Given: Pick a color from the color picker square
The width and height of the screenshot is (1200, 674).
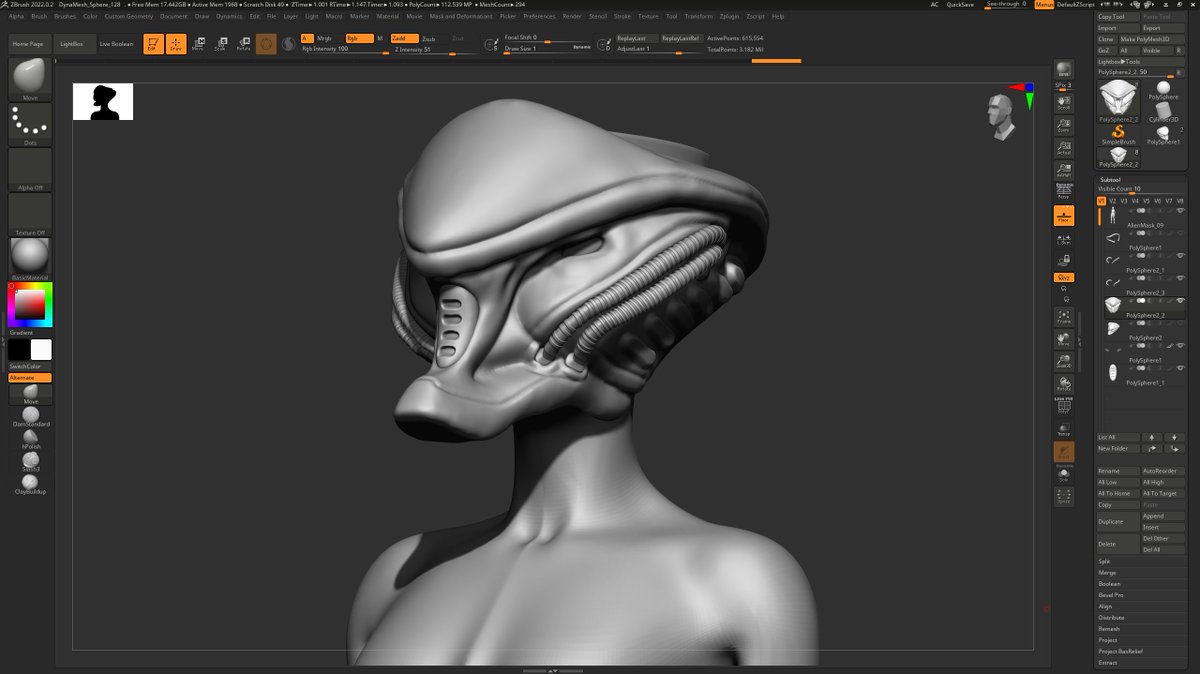Looking at the screenshot, I should 30,305.
